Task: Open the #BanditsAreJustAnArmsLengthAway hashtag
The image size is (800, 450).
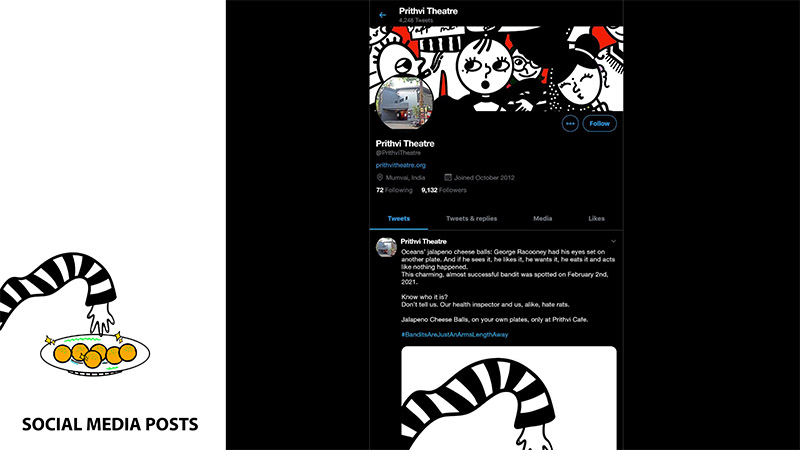Action: tap(455, 335)
